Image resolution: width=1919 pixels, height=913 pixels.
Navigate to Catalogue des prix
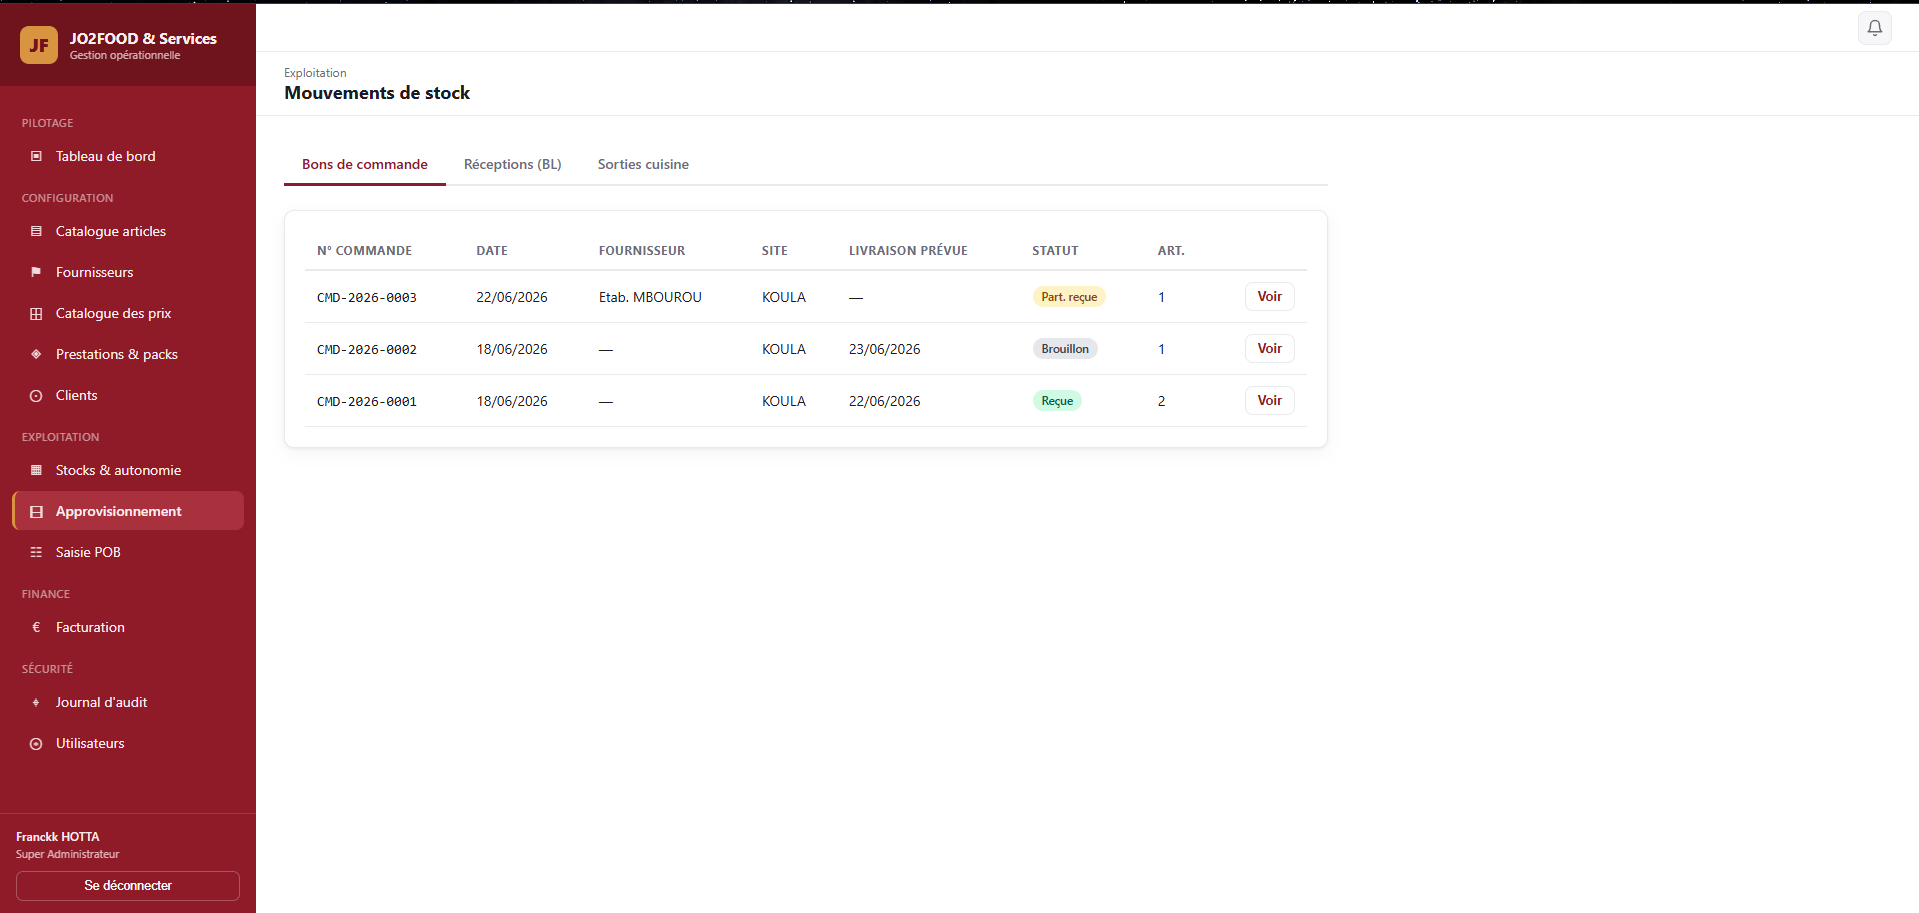tap(128, 313)
